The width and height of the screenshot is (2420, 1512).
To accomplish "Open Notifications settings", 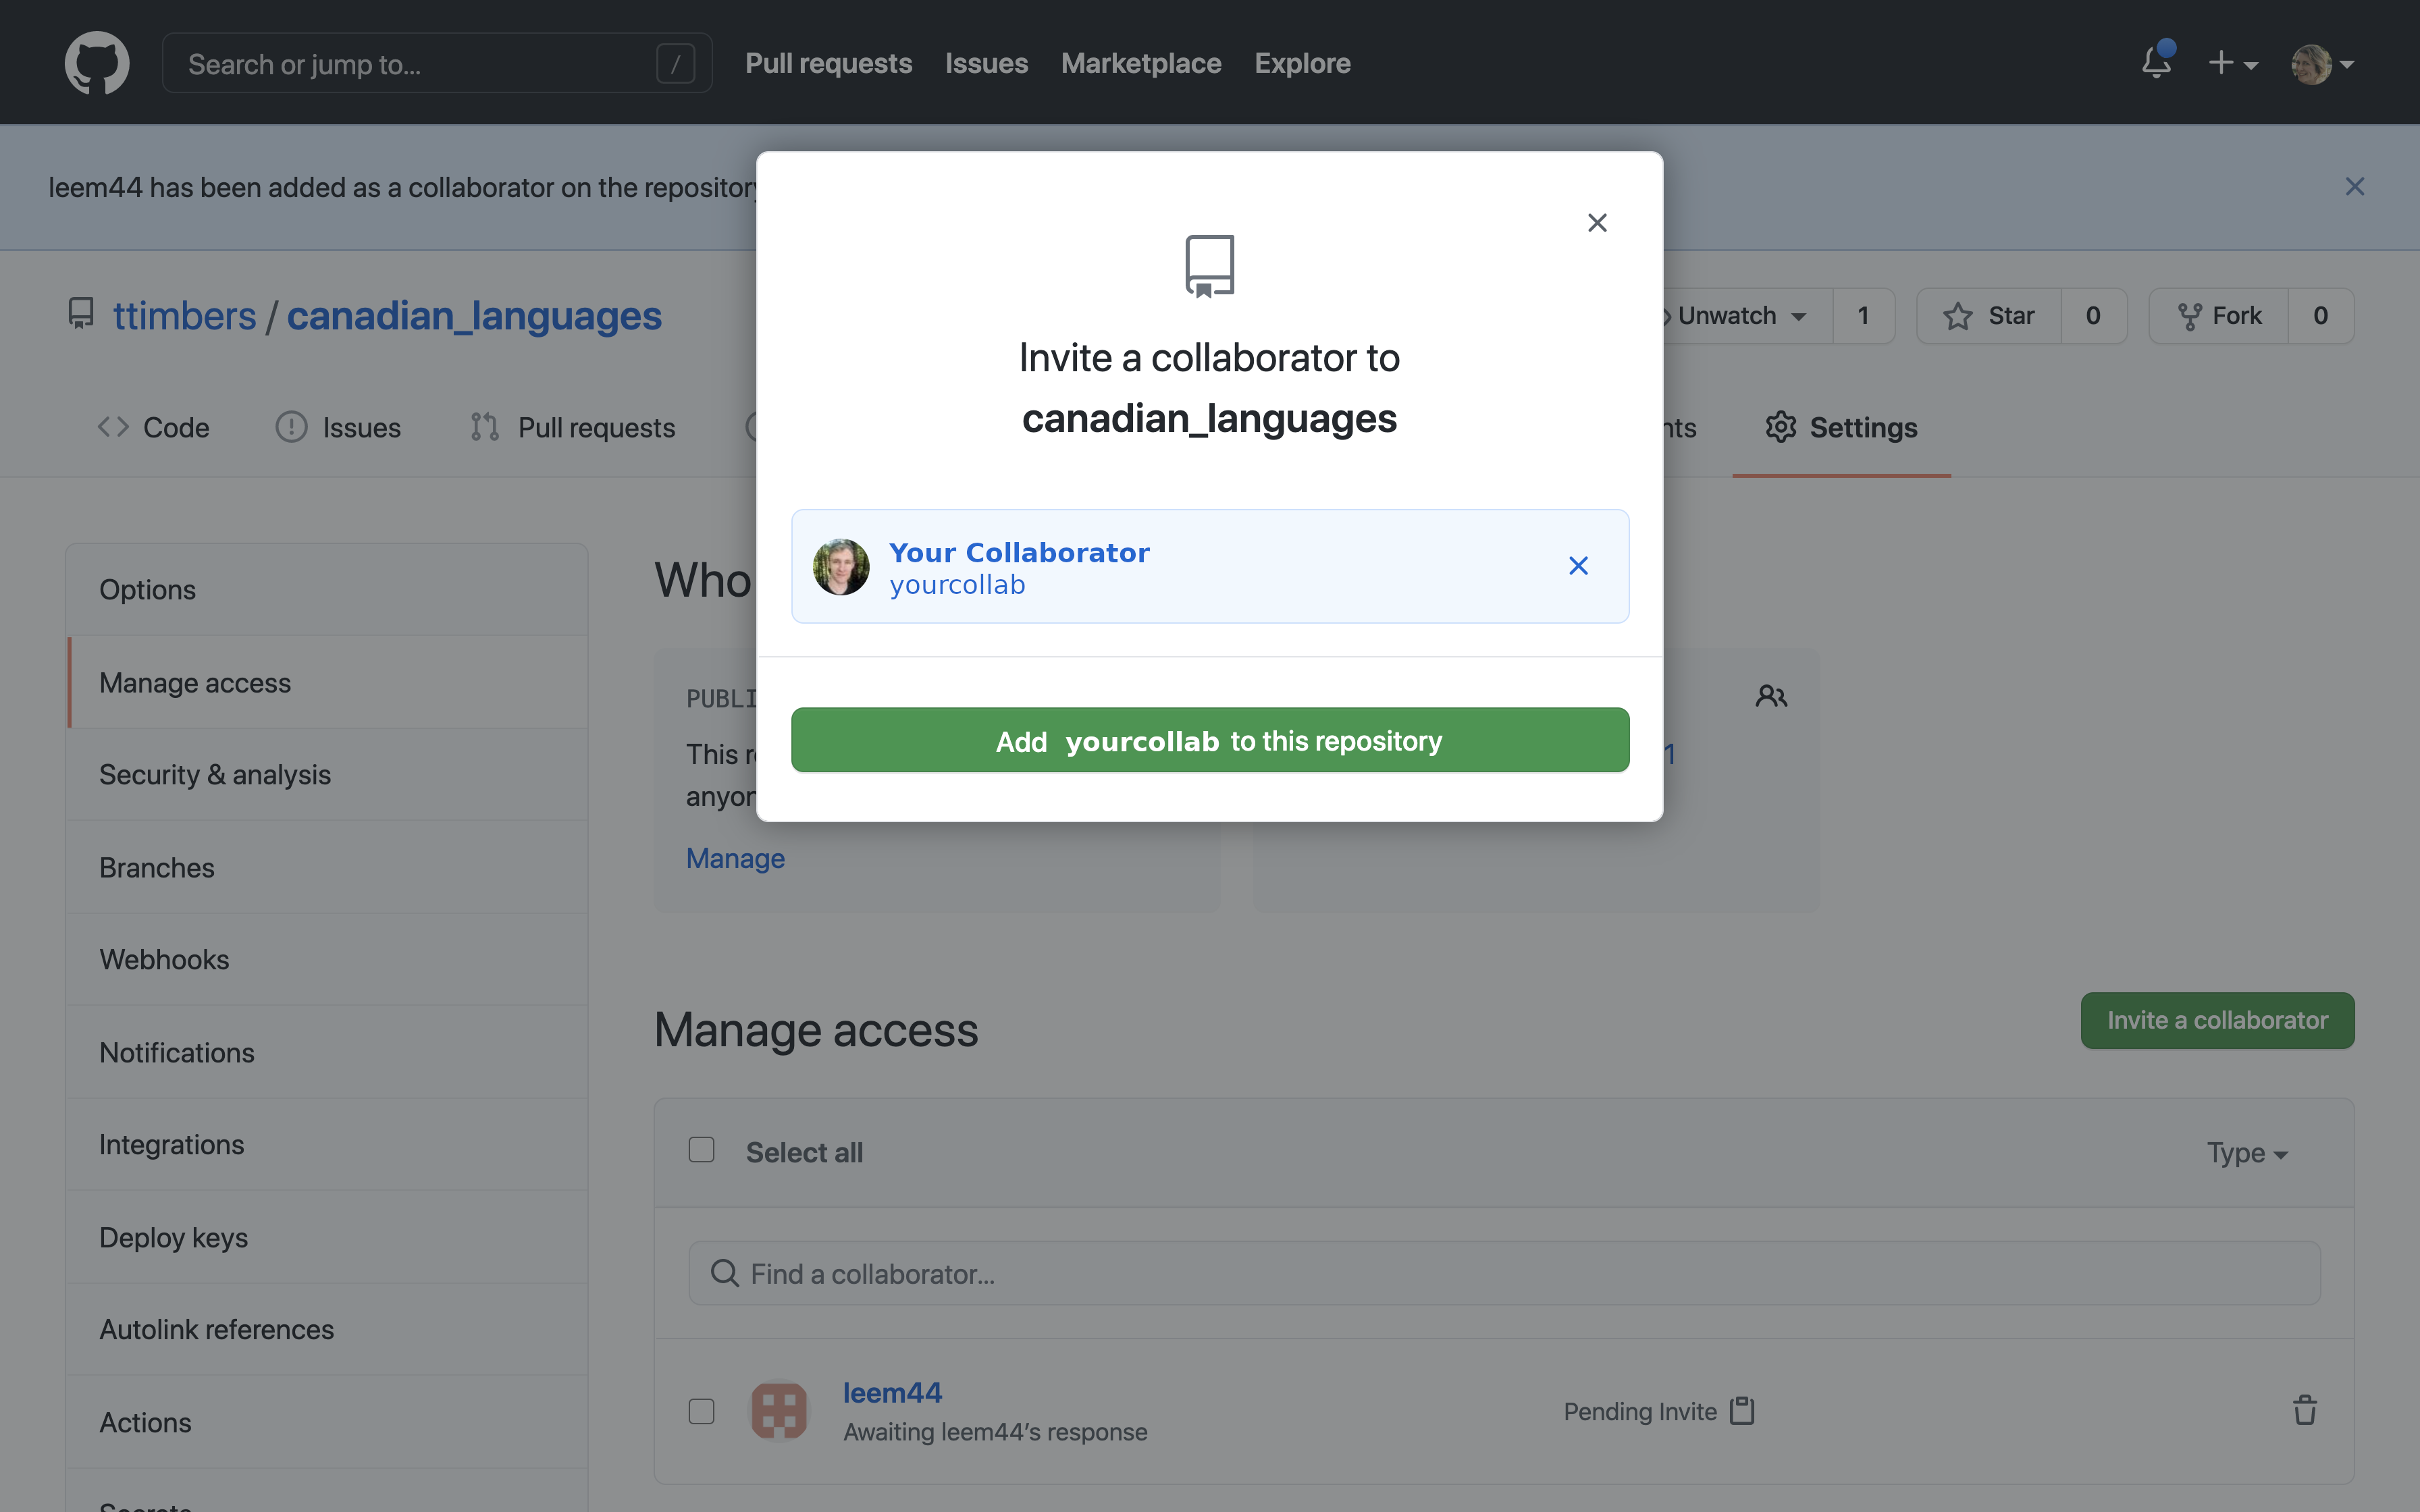I will pos(328,1052).
